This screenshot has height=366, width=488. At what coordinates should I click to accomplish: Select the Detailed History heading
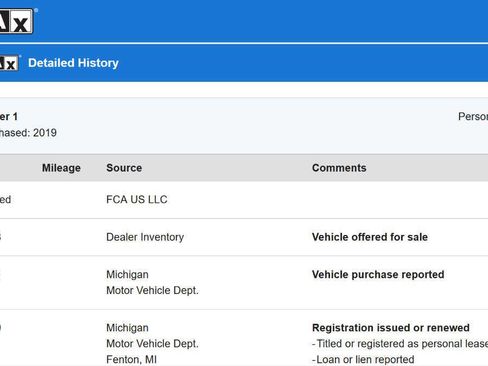[73, 63]
